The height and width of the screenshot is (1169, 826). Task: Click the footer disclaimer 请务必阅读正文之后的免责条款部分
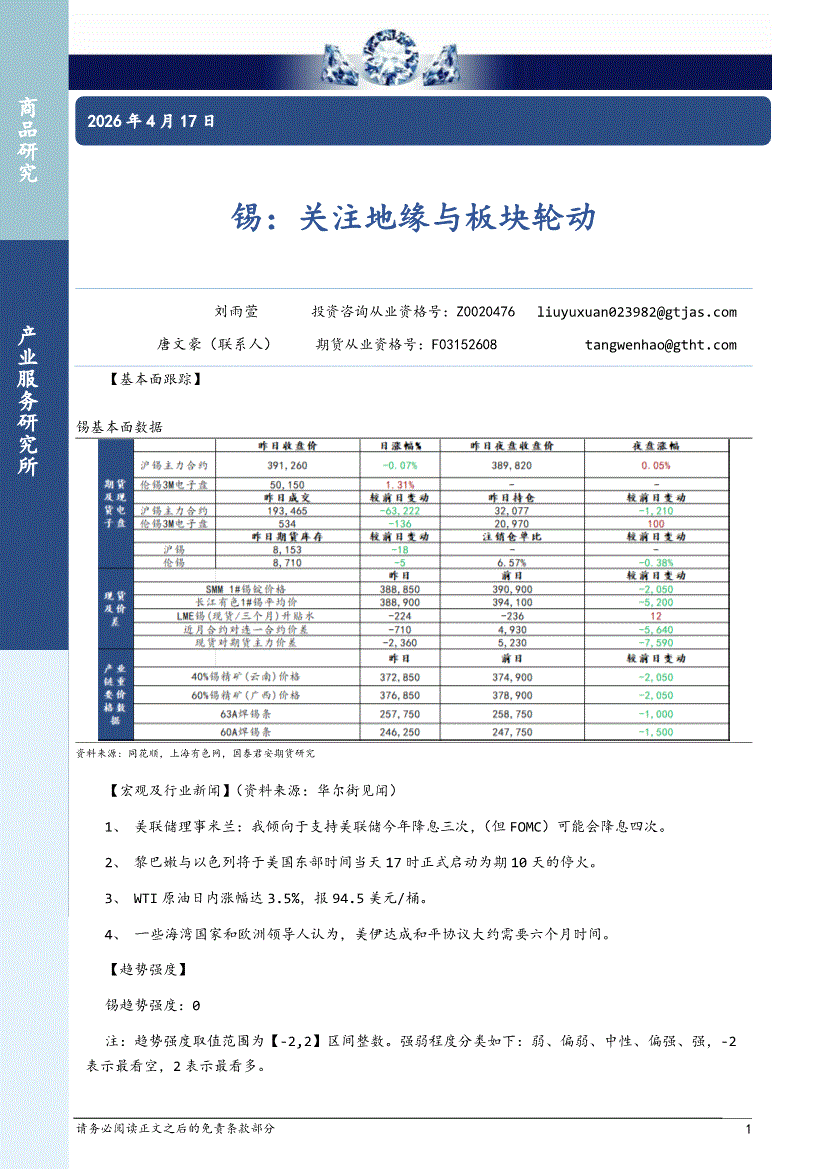176,1128
